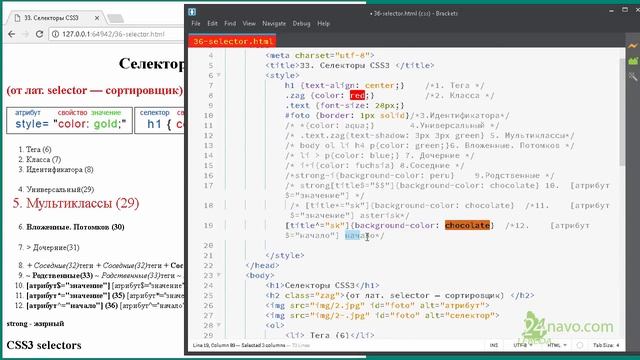
Task: Reload the browser page
Action: (39, 34)
